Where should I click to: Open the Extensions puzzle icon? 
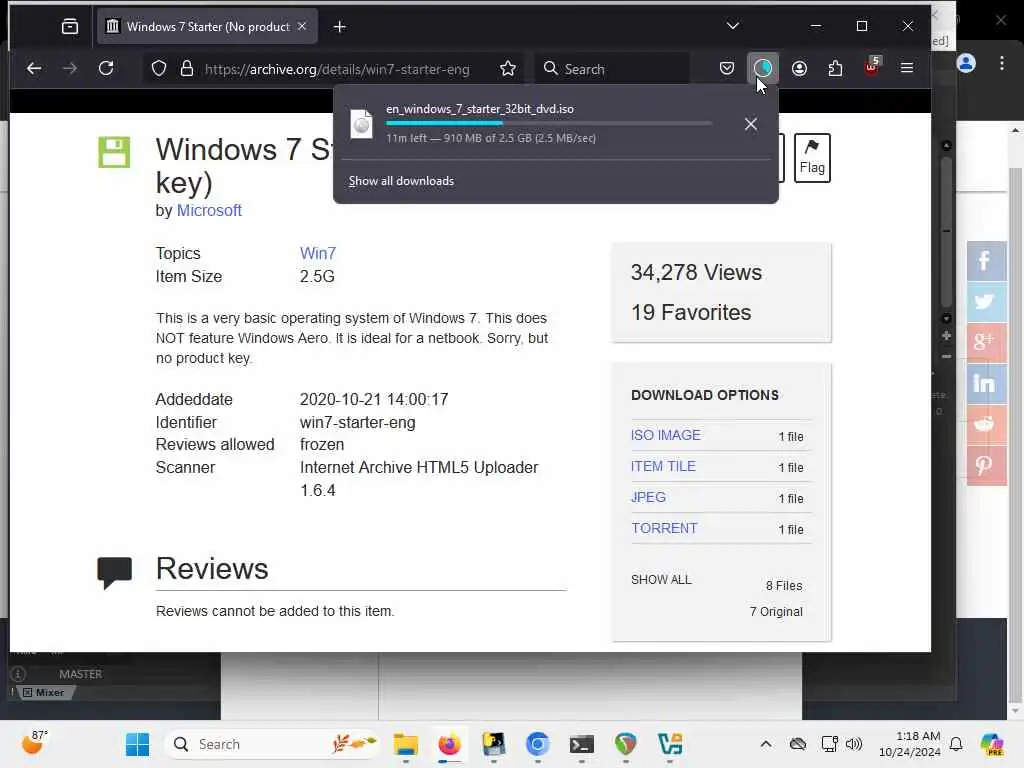point(835,68)
